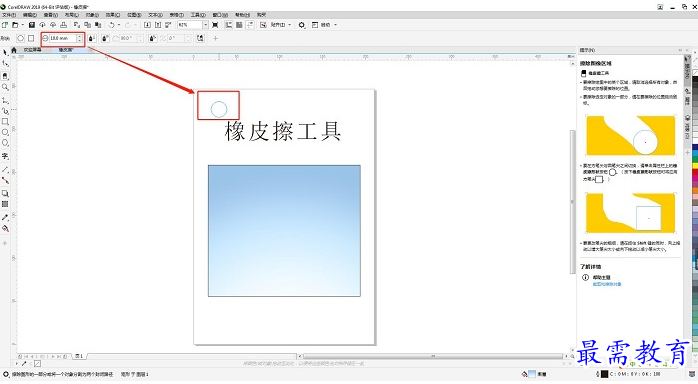Image resolution: width=698 pixels, height=384 pixels.
Task: Click the Undo arrow icon
Action: [112, 25]
